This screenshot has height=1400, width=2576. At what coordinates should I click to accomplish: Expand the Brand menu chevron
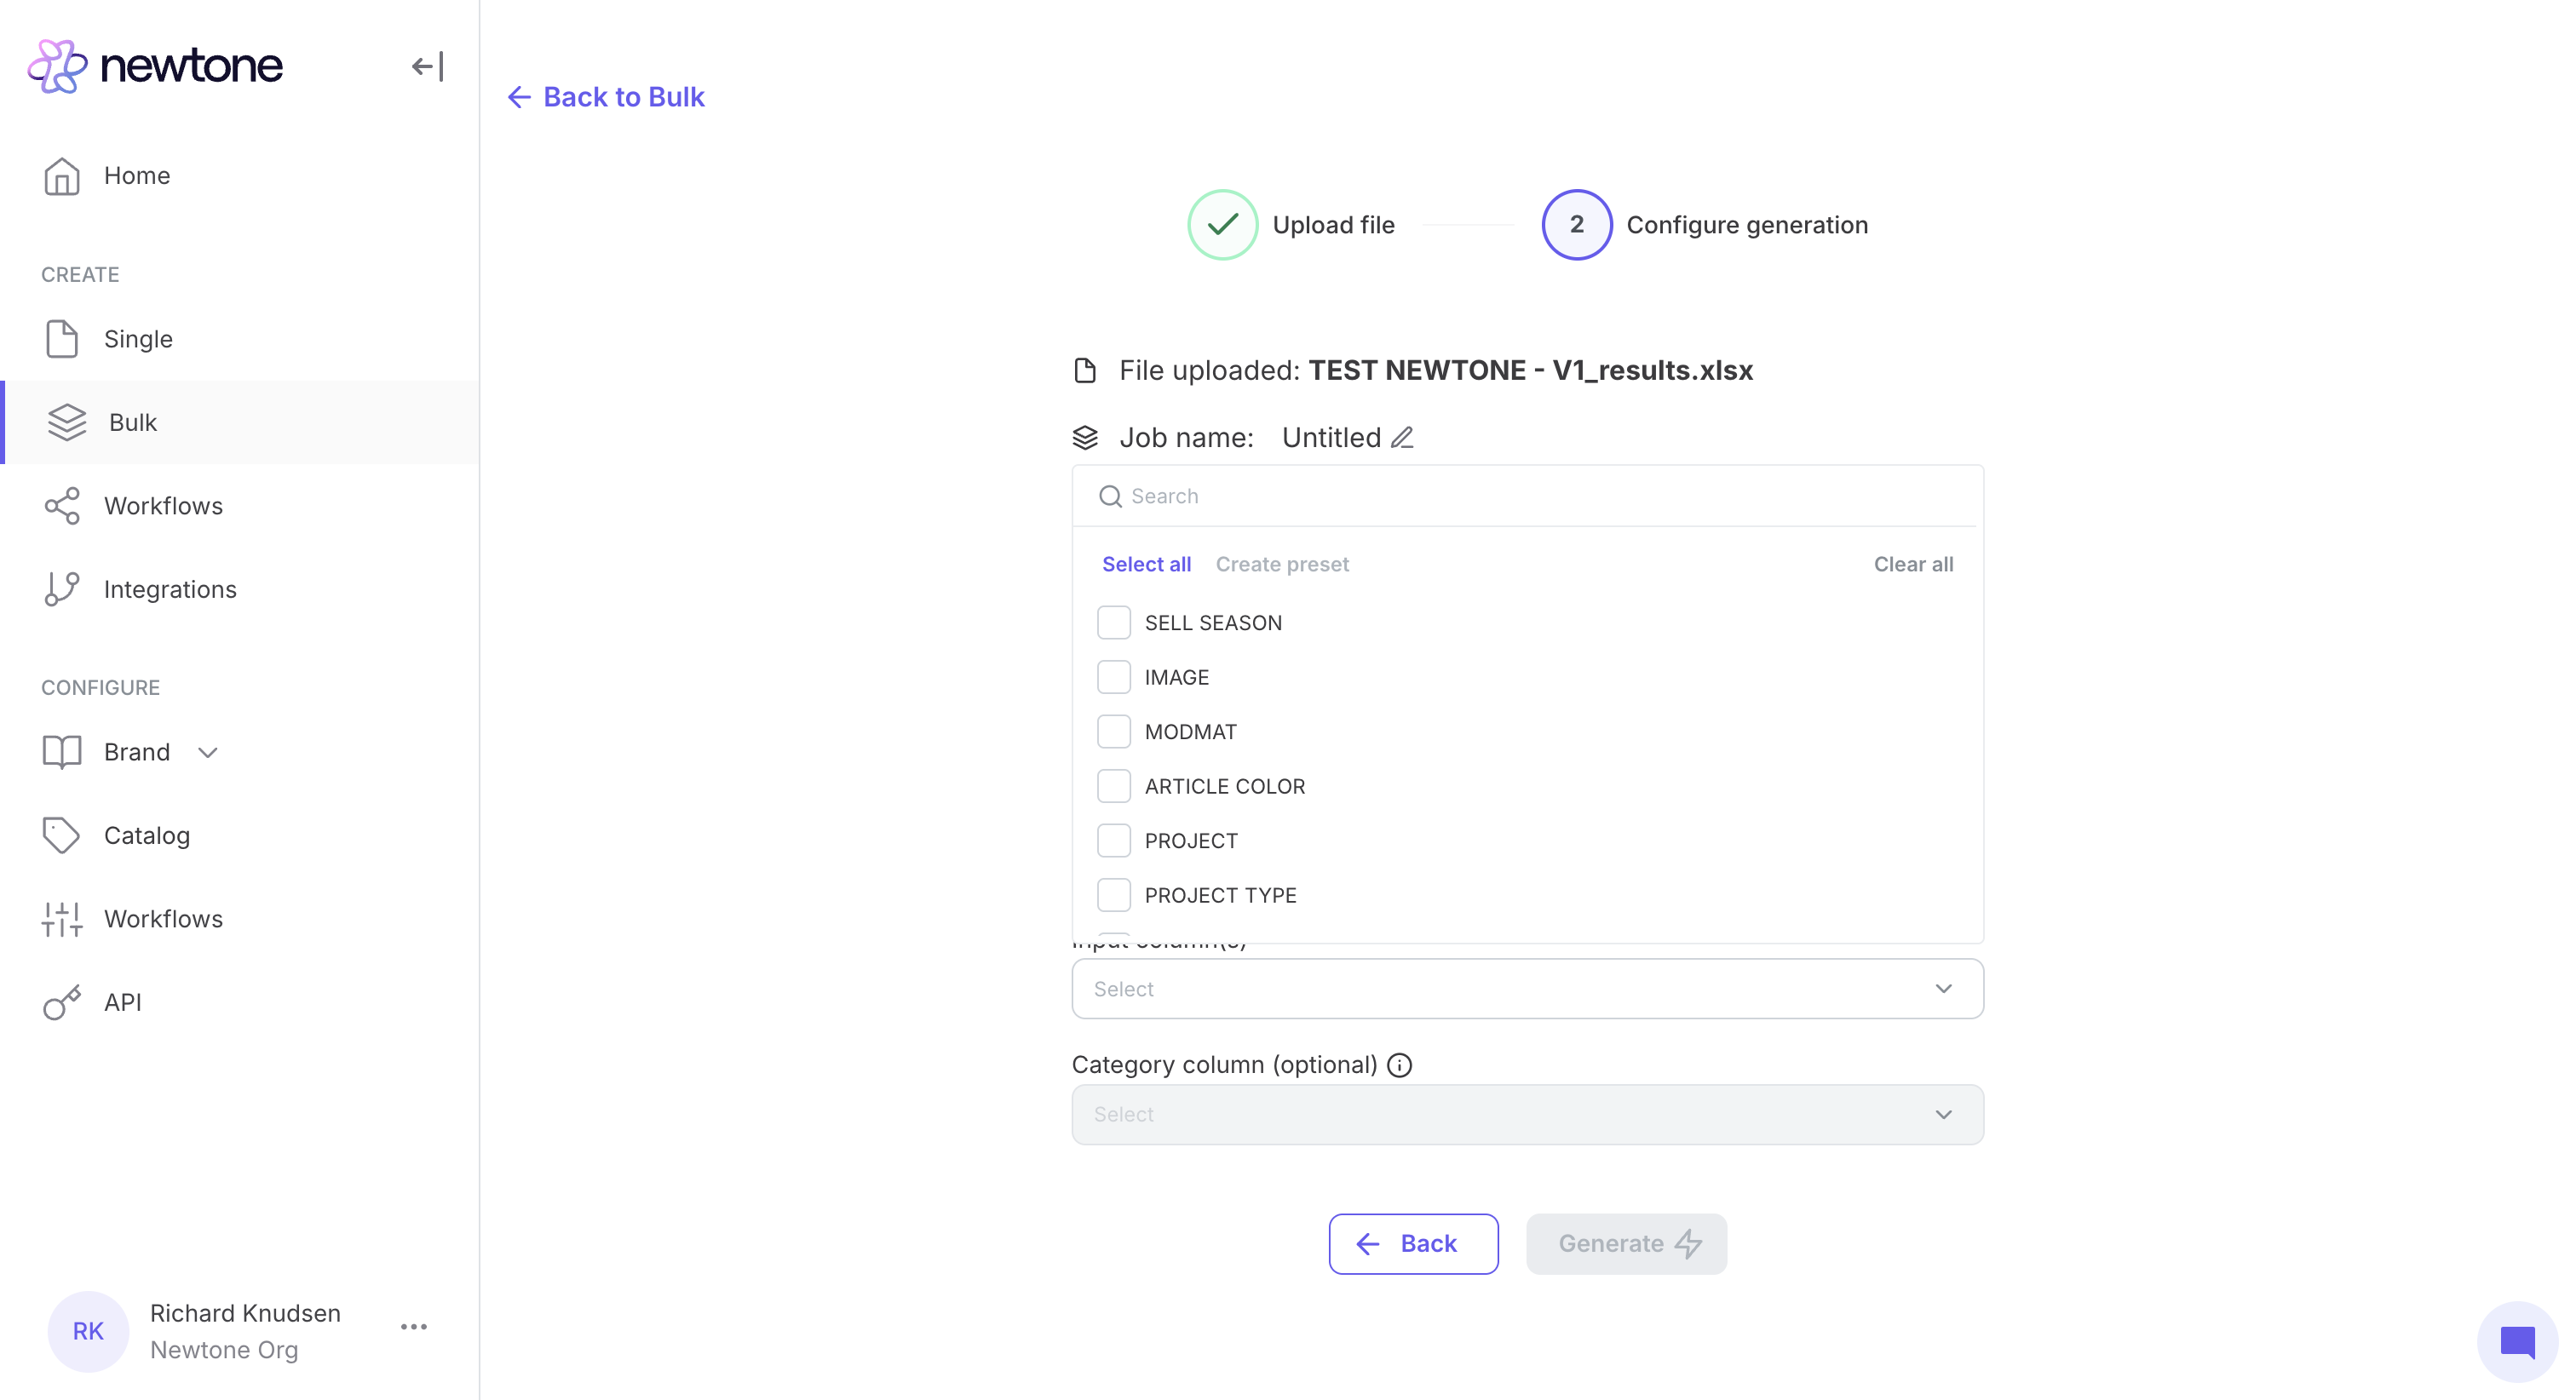click(x=208, y=752)
